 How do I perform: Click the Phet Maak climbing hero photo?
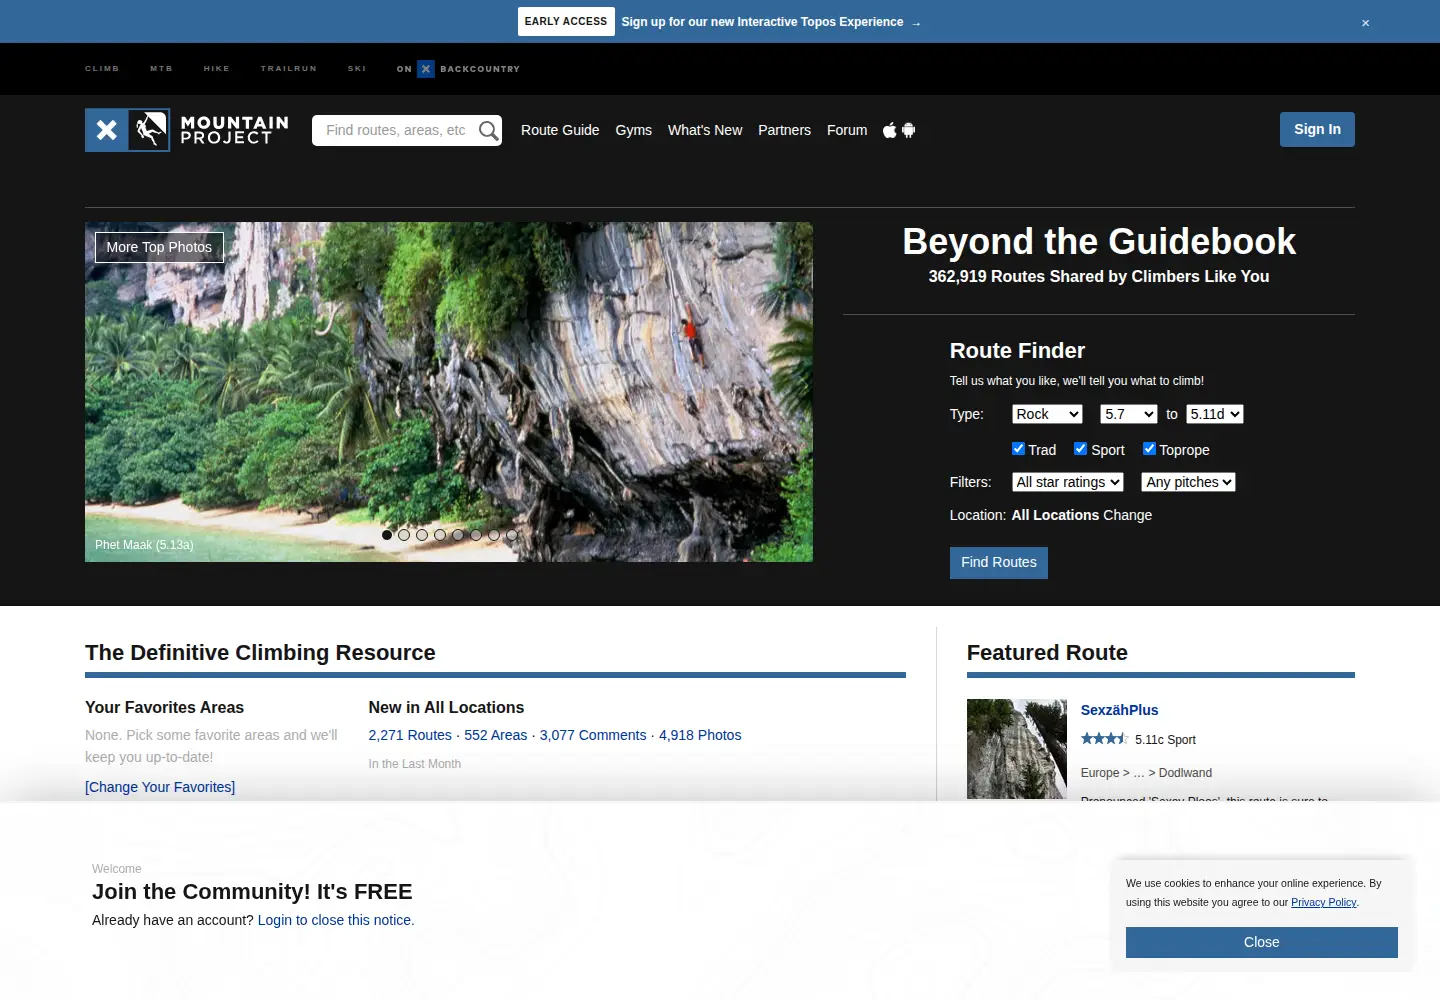coord(449,392)
